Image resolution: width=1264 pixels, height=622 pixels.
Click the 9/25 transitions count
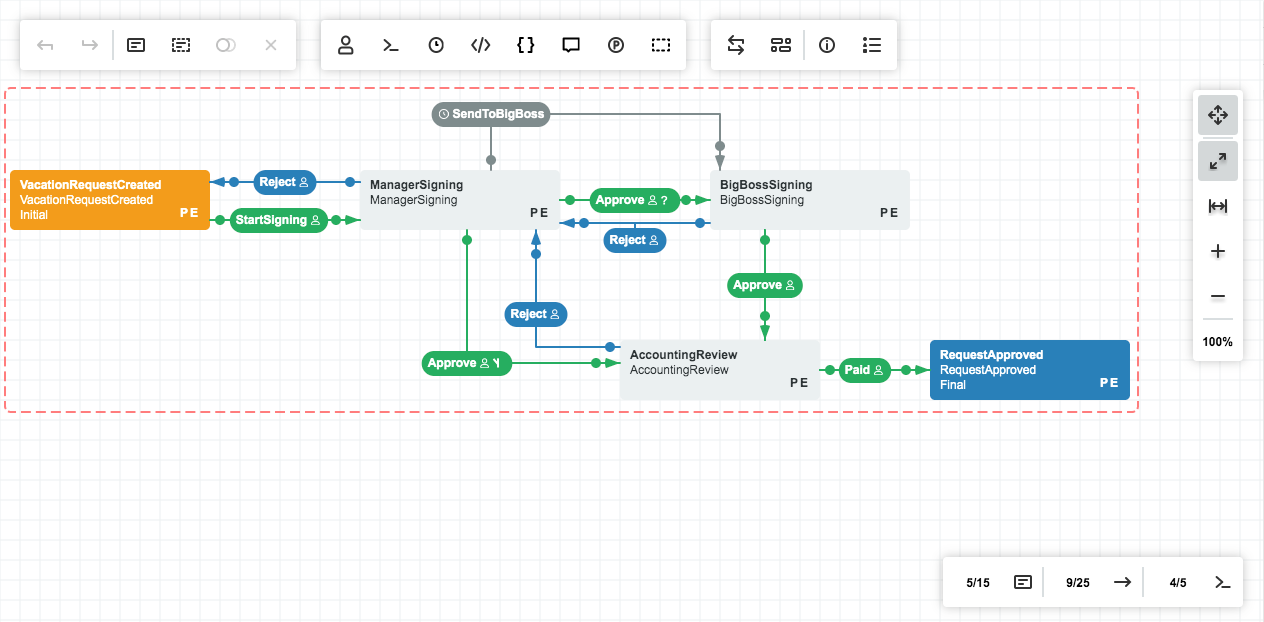point(1078,582)
